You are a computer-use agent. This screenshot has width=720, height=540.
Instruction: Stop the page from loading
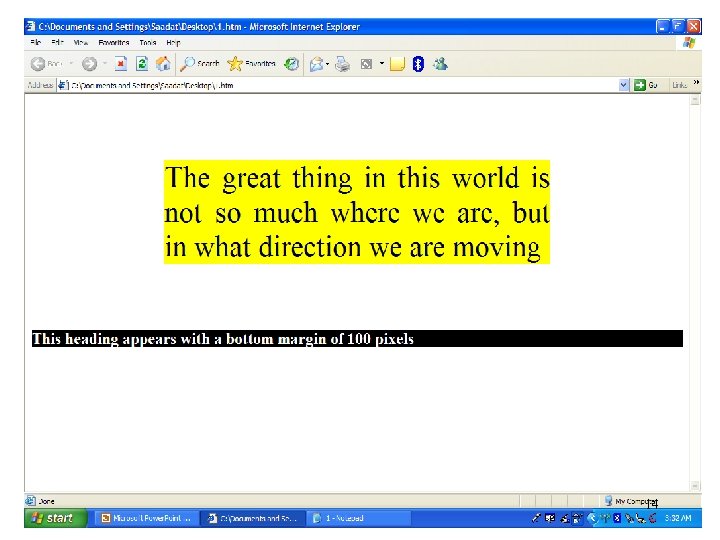pos(120,64)
